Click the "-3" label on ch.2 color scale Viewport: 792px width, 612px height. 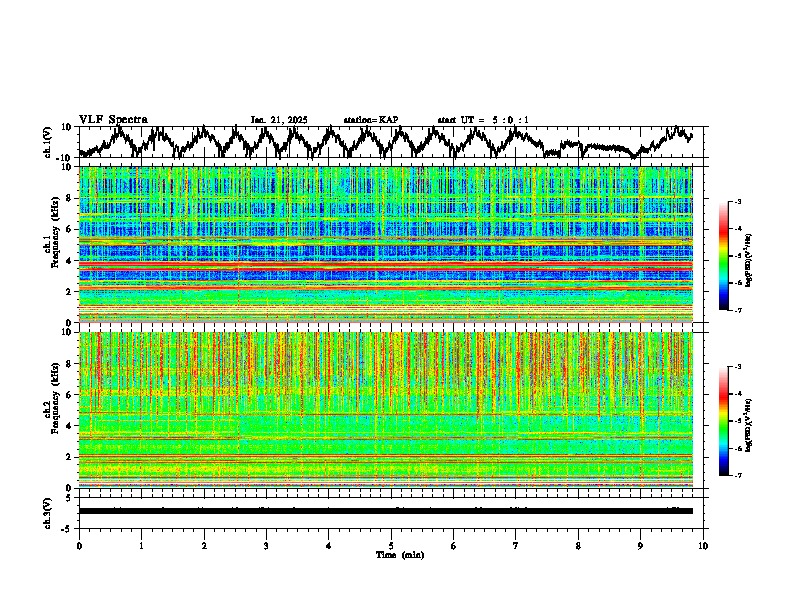coord(738,367)
